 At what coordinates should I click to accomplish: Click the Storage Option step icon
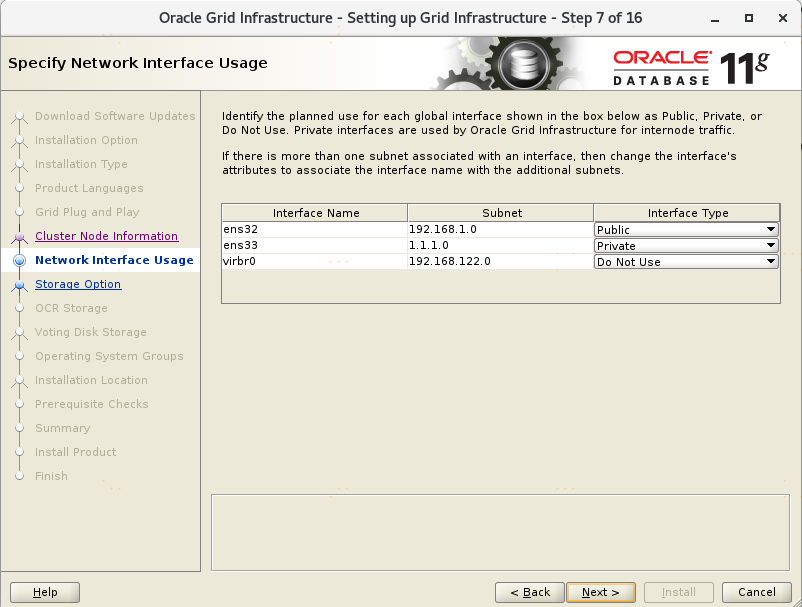click(x=19, y=285)
